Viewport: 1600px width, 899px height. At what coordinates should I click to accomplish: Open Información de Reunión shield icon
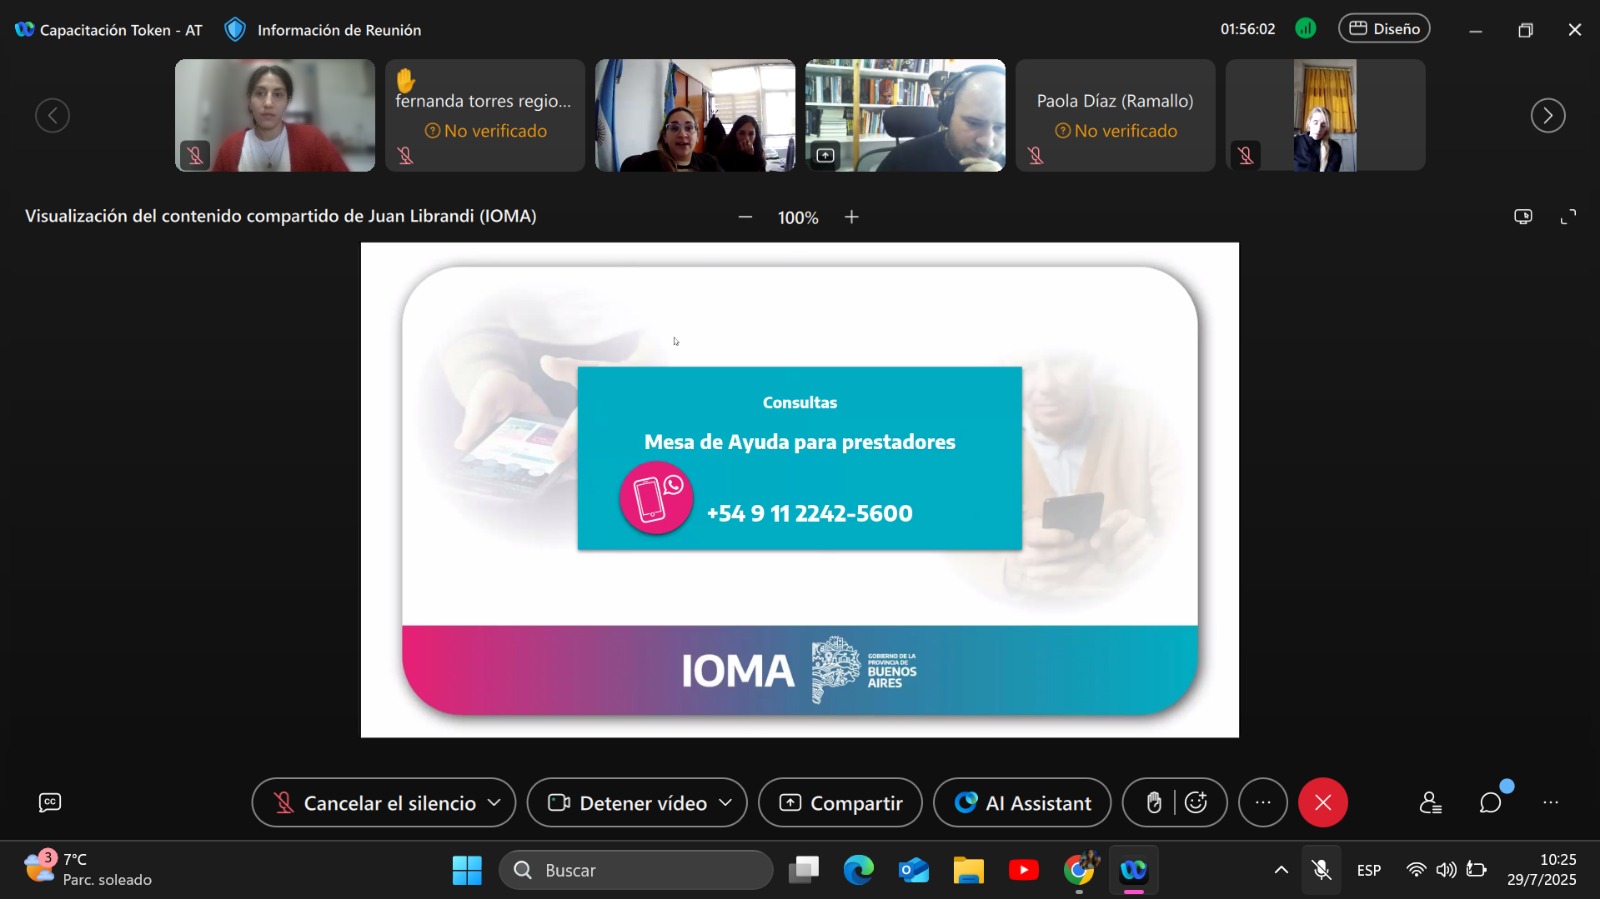click(235, 30)
